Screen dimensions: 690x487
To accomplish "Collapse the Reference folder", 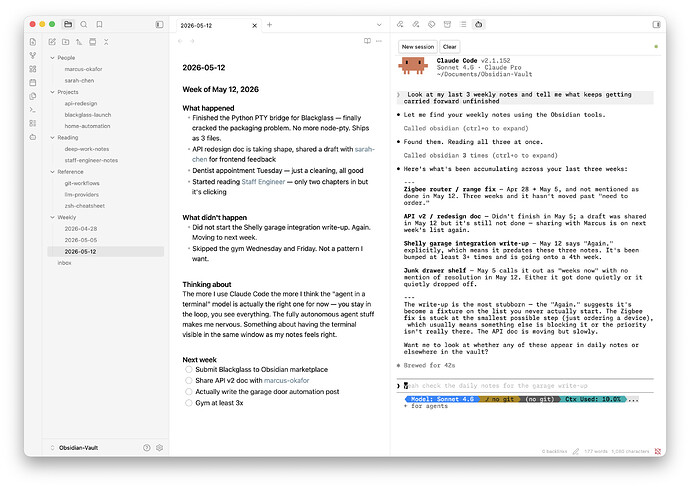I will coord(52,172).
